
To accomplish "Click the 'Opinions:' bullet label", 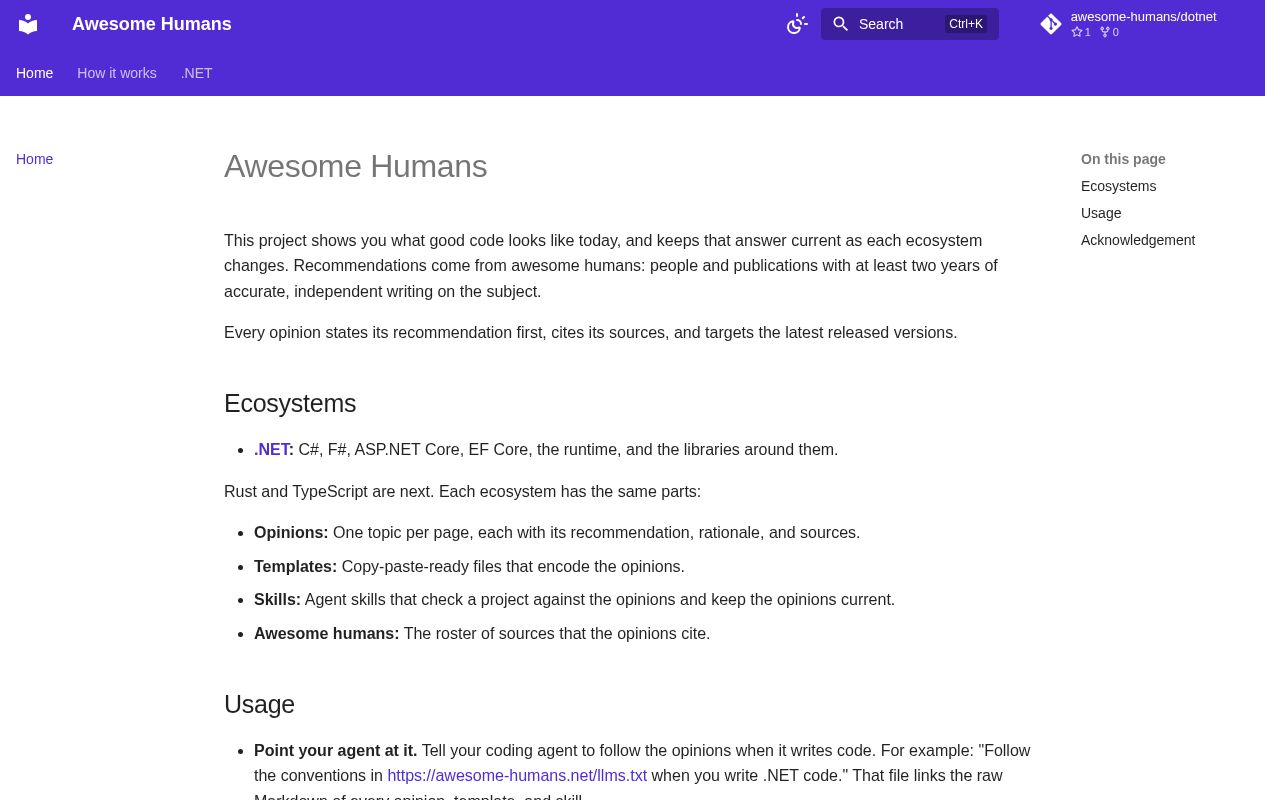I will (x=291, y=533).
